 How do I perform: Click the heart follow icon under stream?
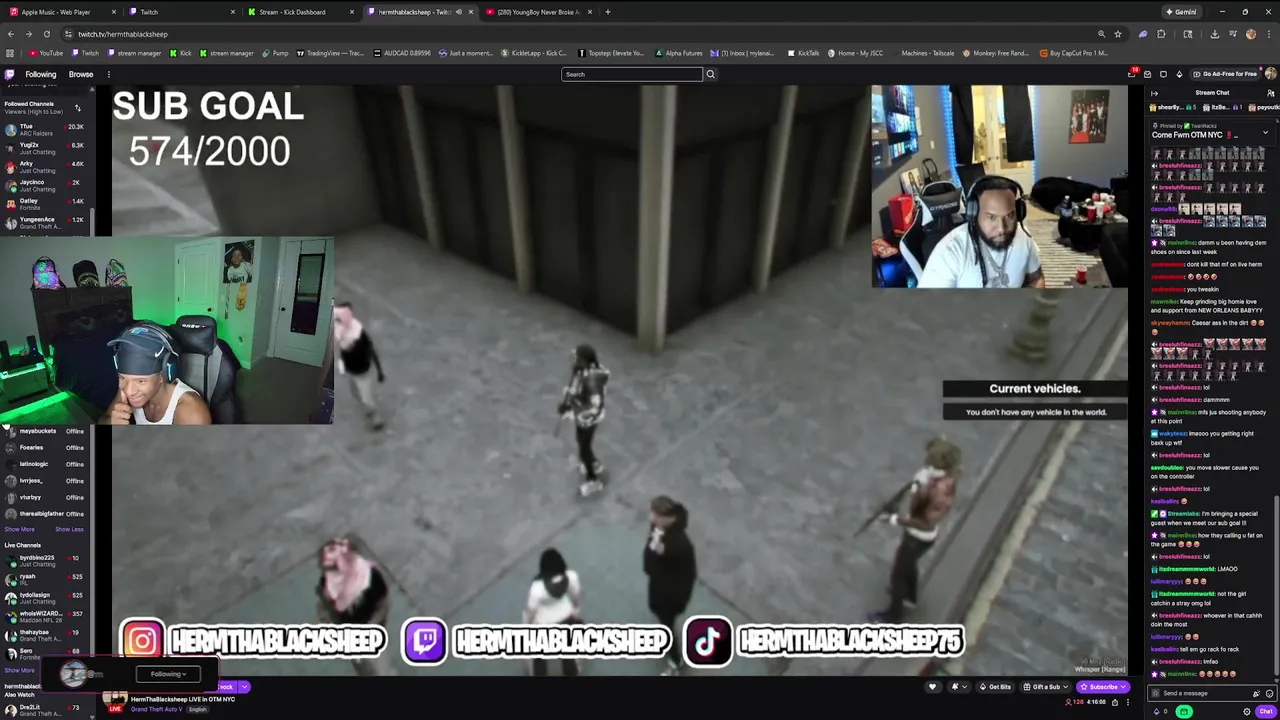tap(932, 687)
